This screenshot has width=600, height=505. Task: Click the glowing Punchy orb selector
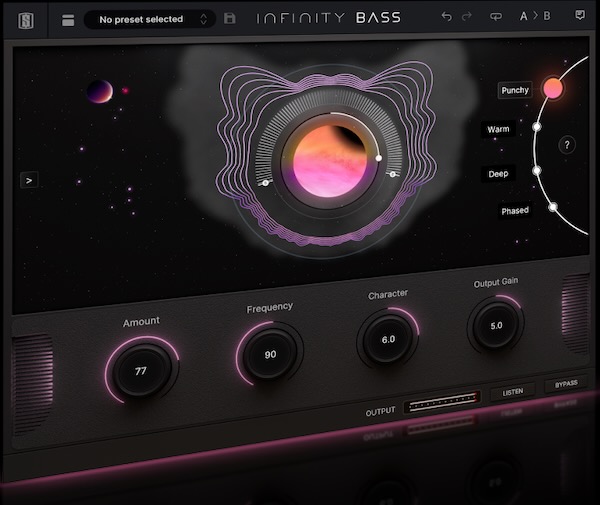click(x=553, y=88)
